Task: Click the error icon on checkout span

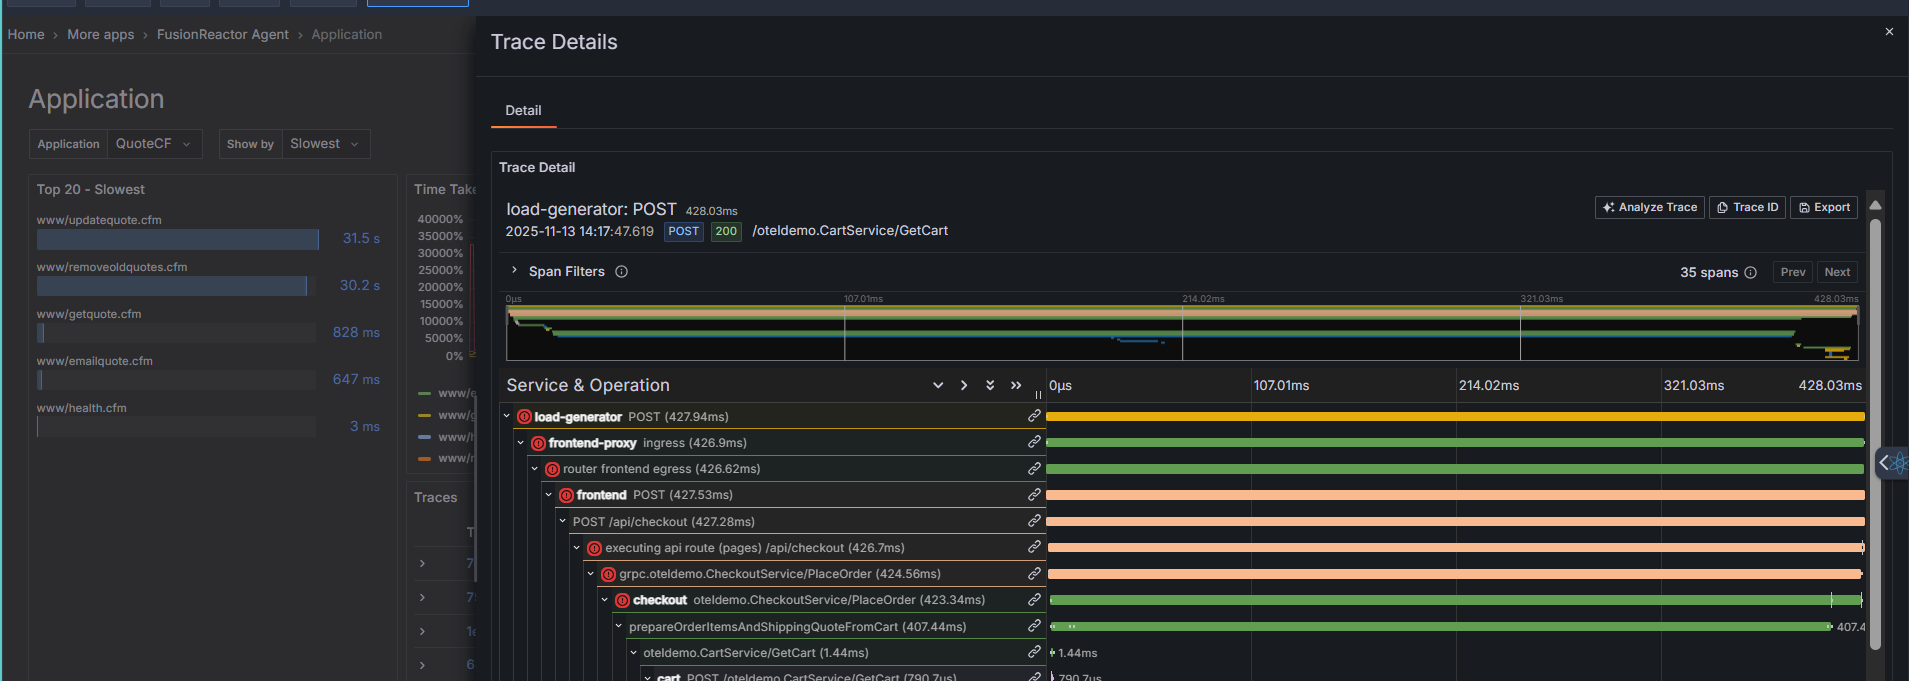Action: coord(622,600)
